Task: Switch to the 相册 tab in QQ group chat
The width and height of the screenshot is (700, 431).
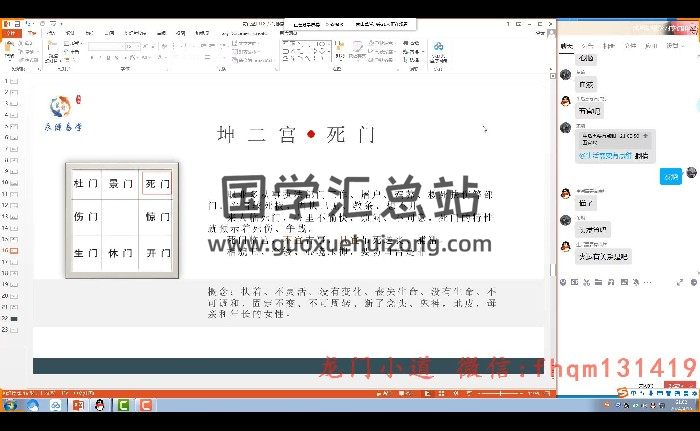Action: coord(609,46)
